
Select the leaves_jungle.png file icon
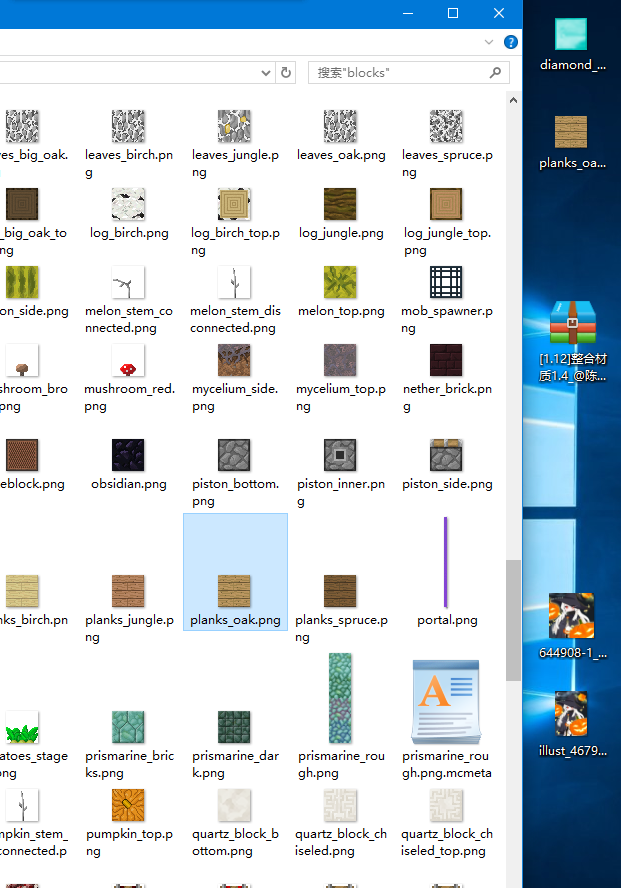coord(234,126)
